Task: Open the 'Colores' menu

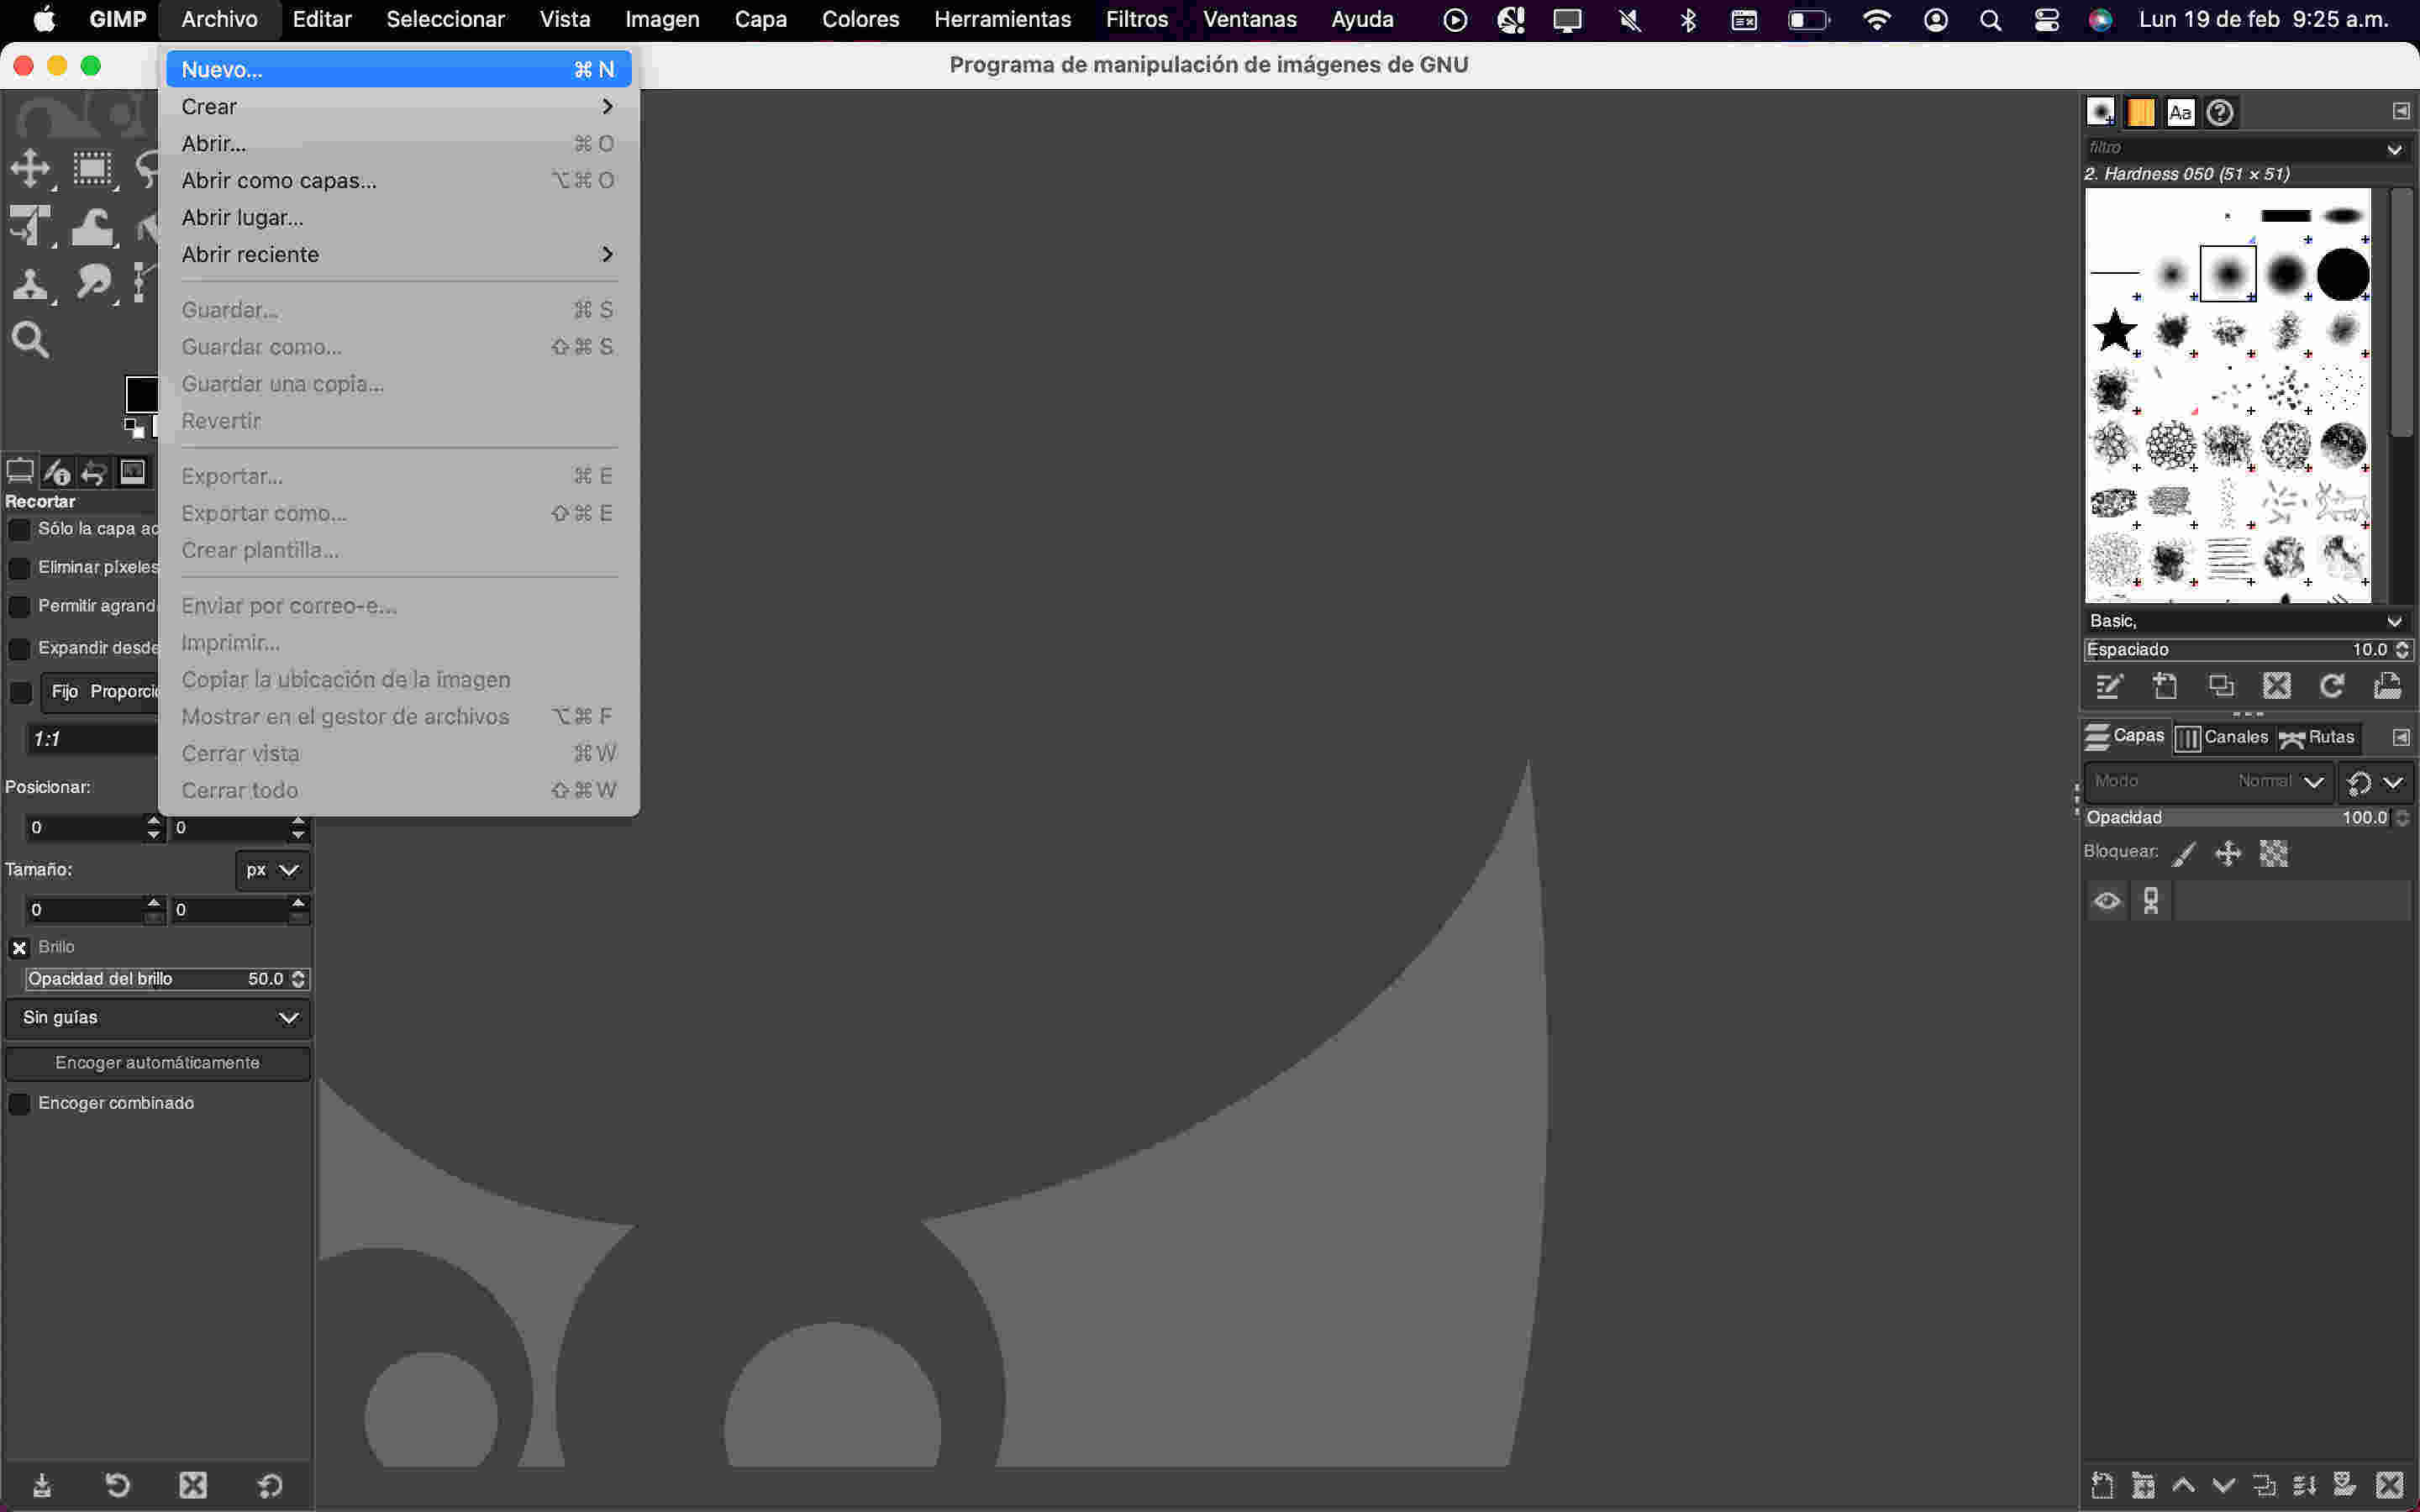Action: point(860,19)
